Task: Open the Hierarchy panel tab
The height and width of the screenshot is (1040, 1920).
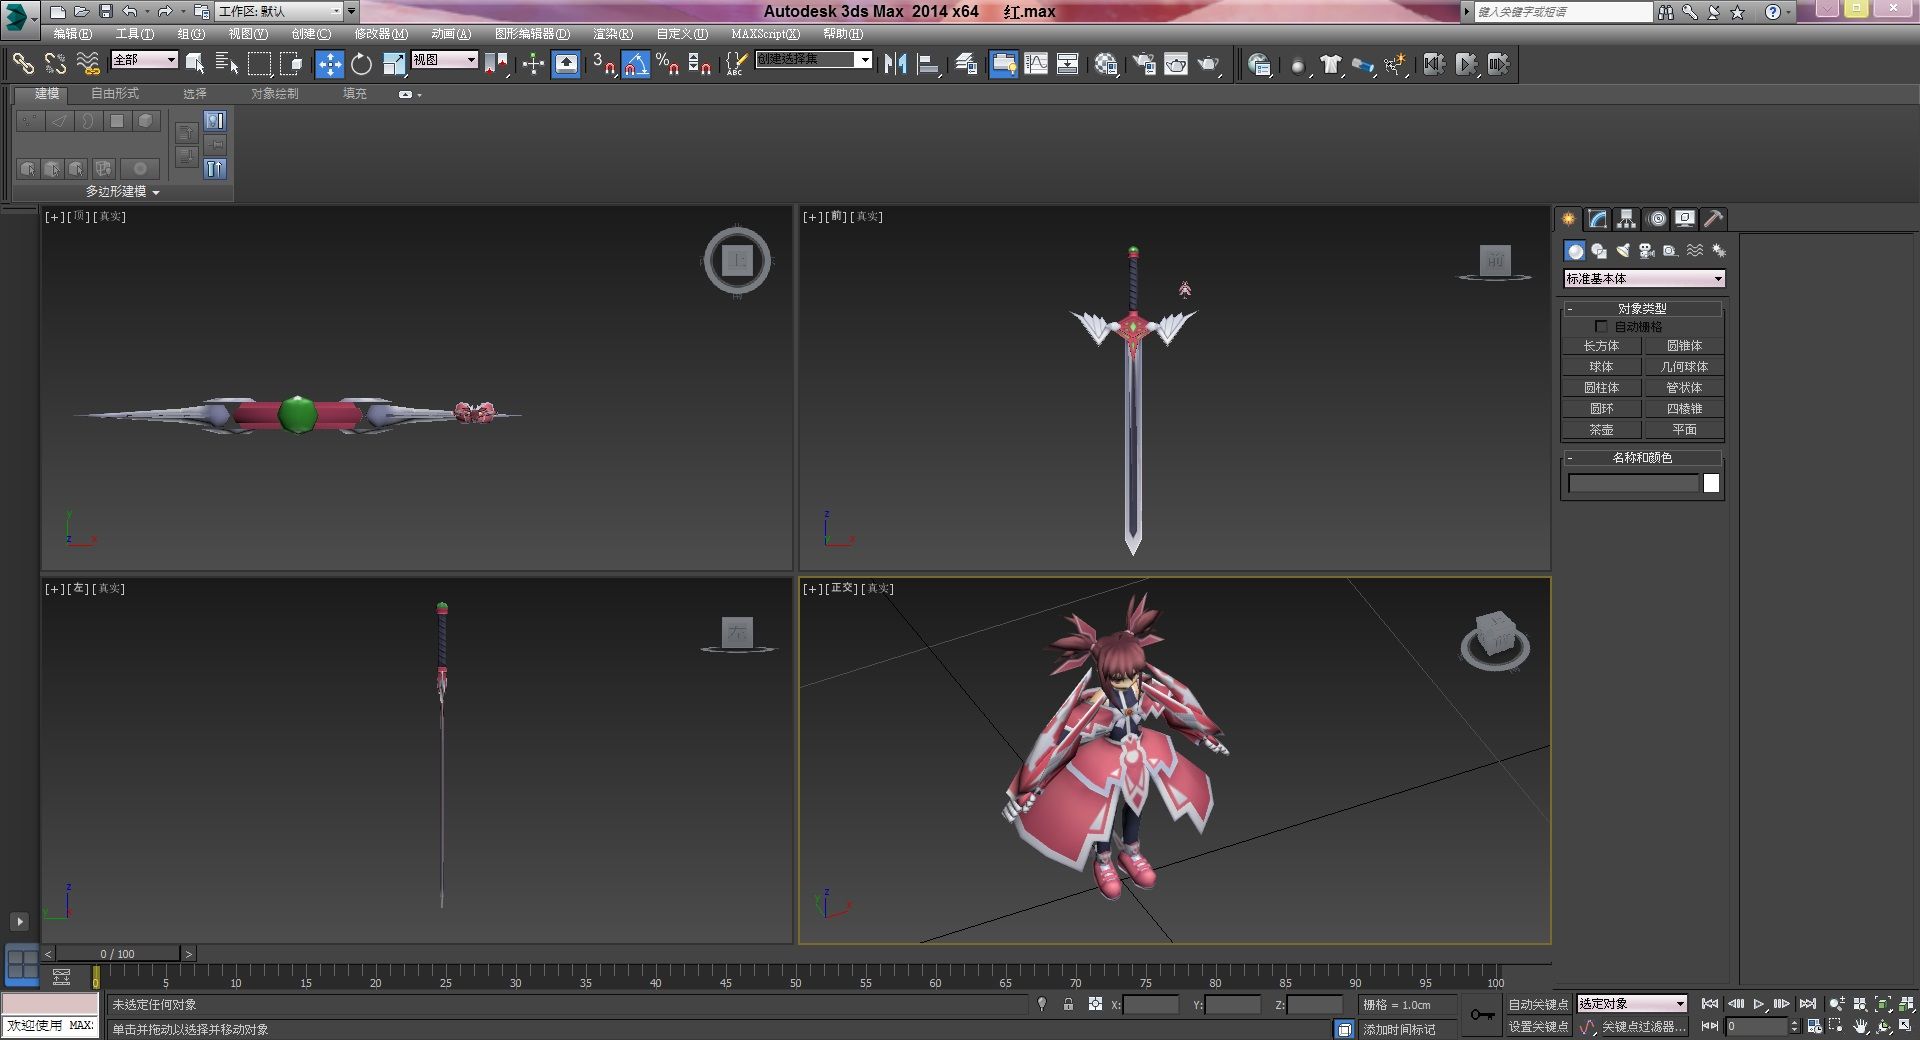Action: click(x=1626, y=219)
